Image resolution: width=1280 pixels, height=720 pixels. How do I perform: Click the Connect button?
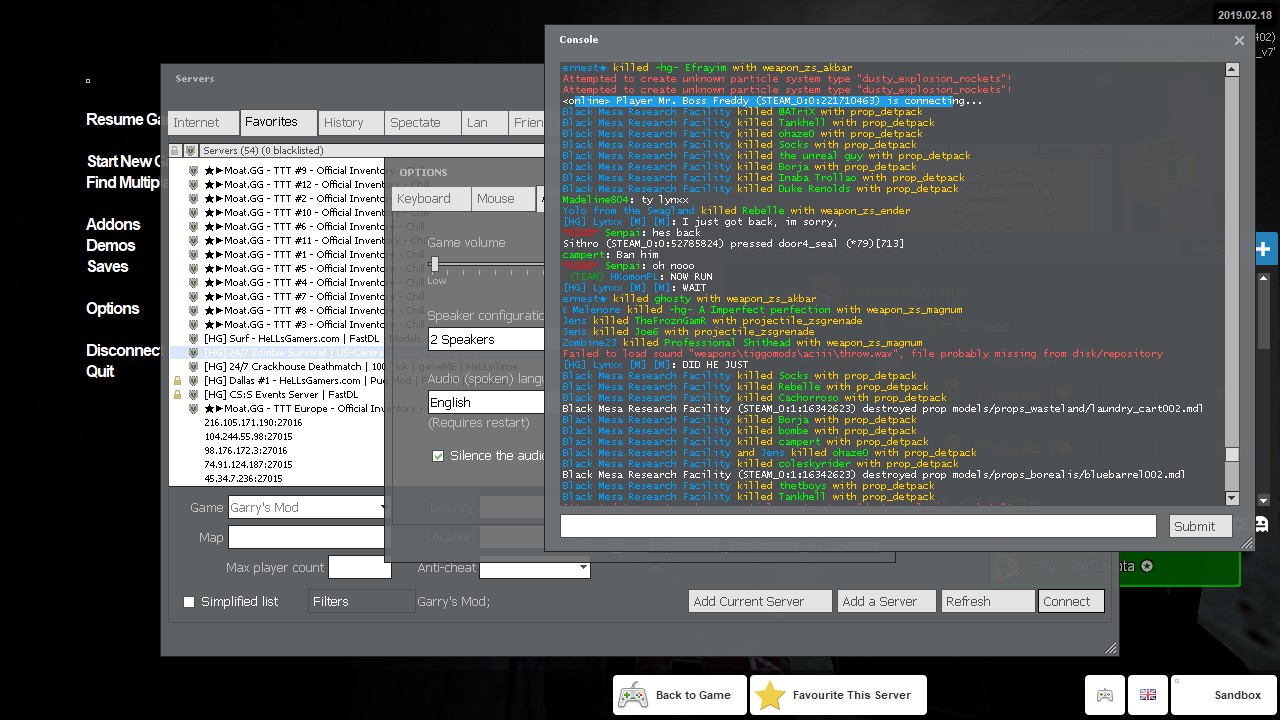coord(1072,601)
